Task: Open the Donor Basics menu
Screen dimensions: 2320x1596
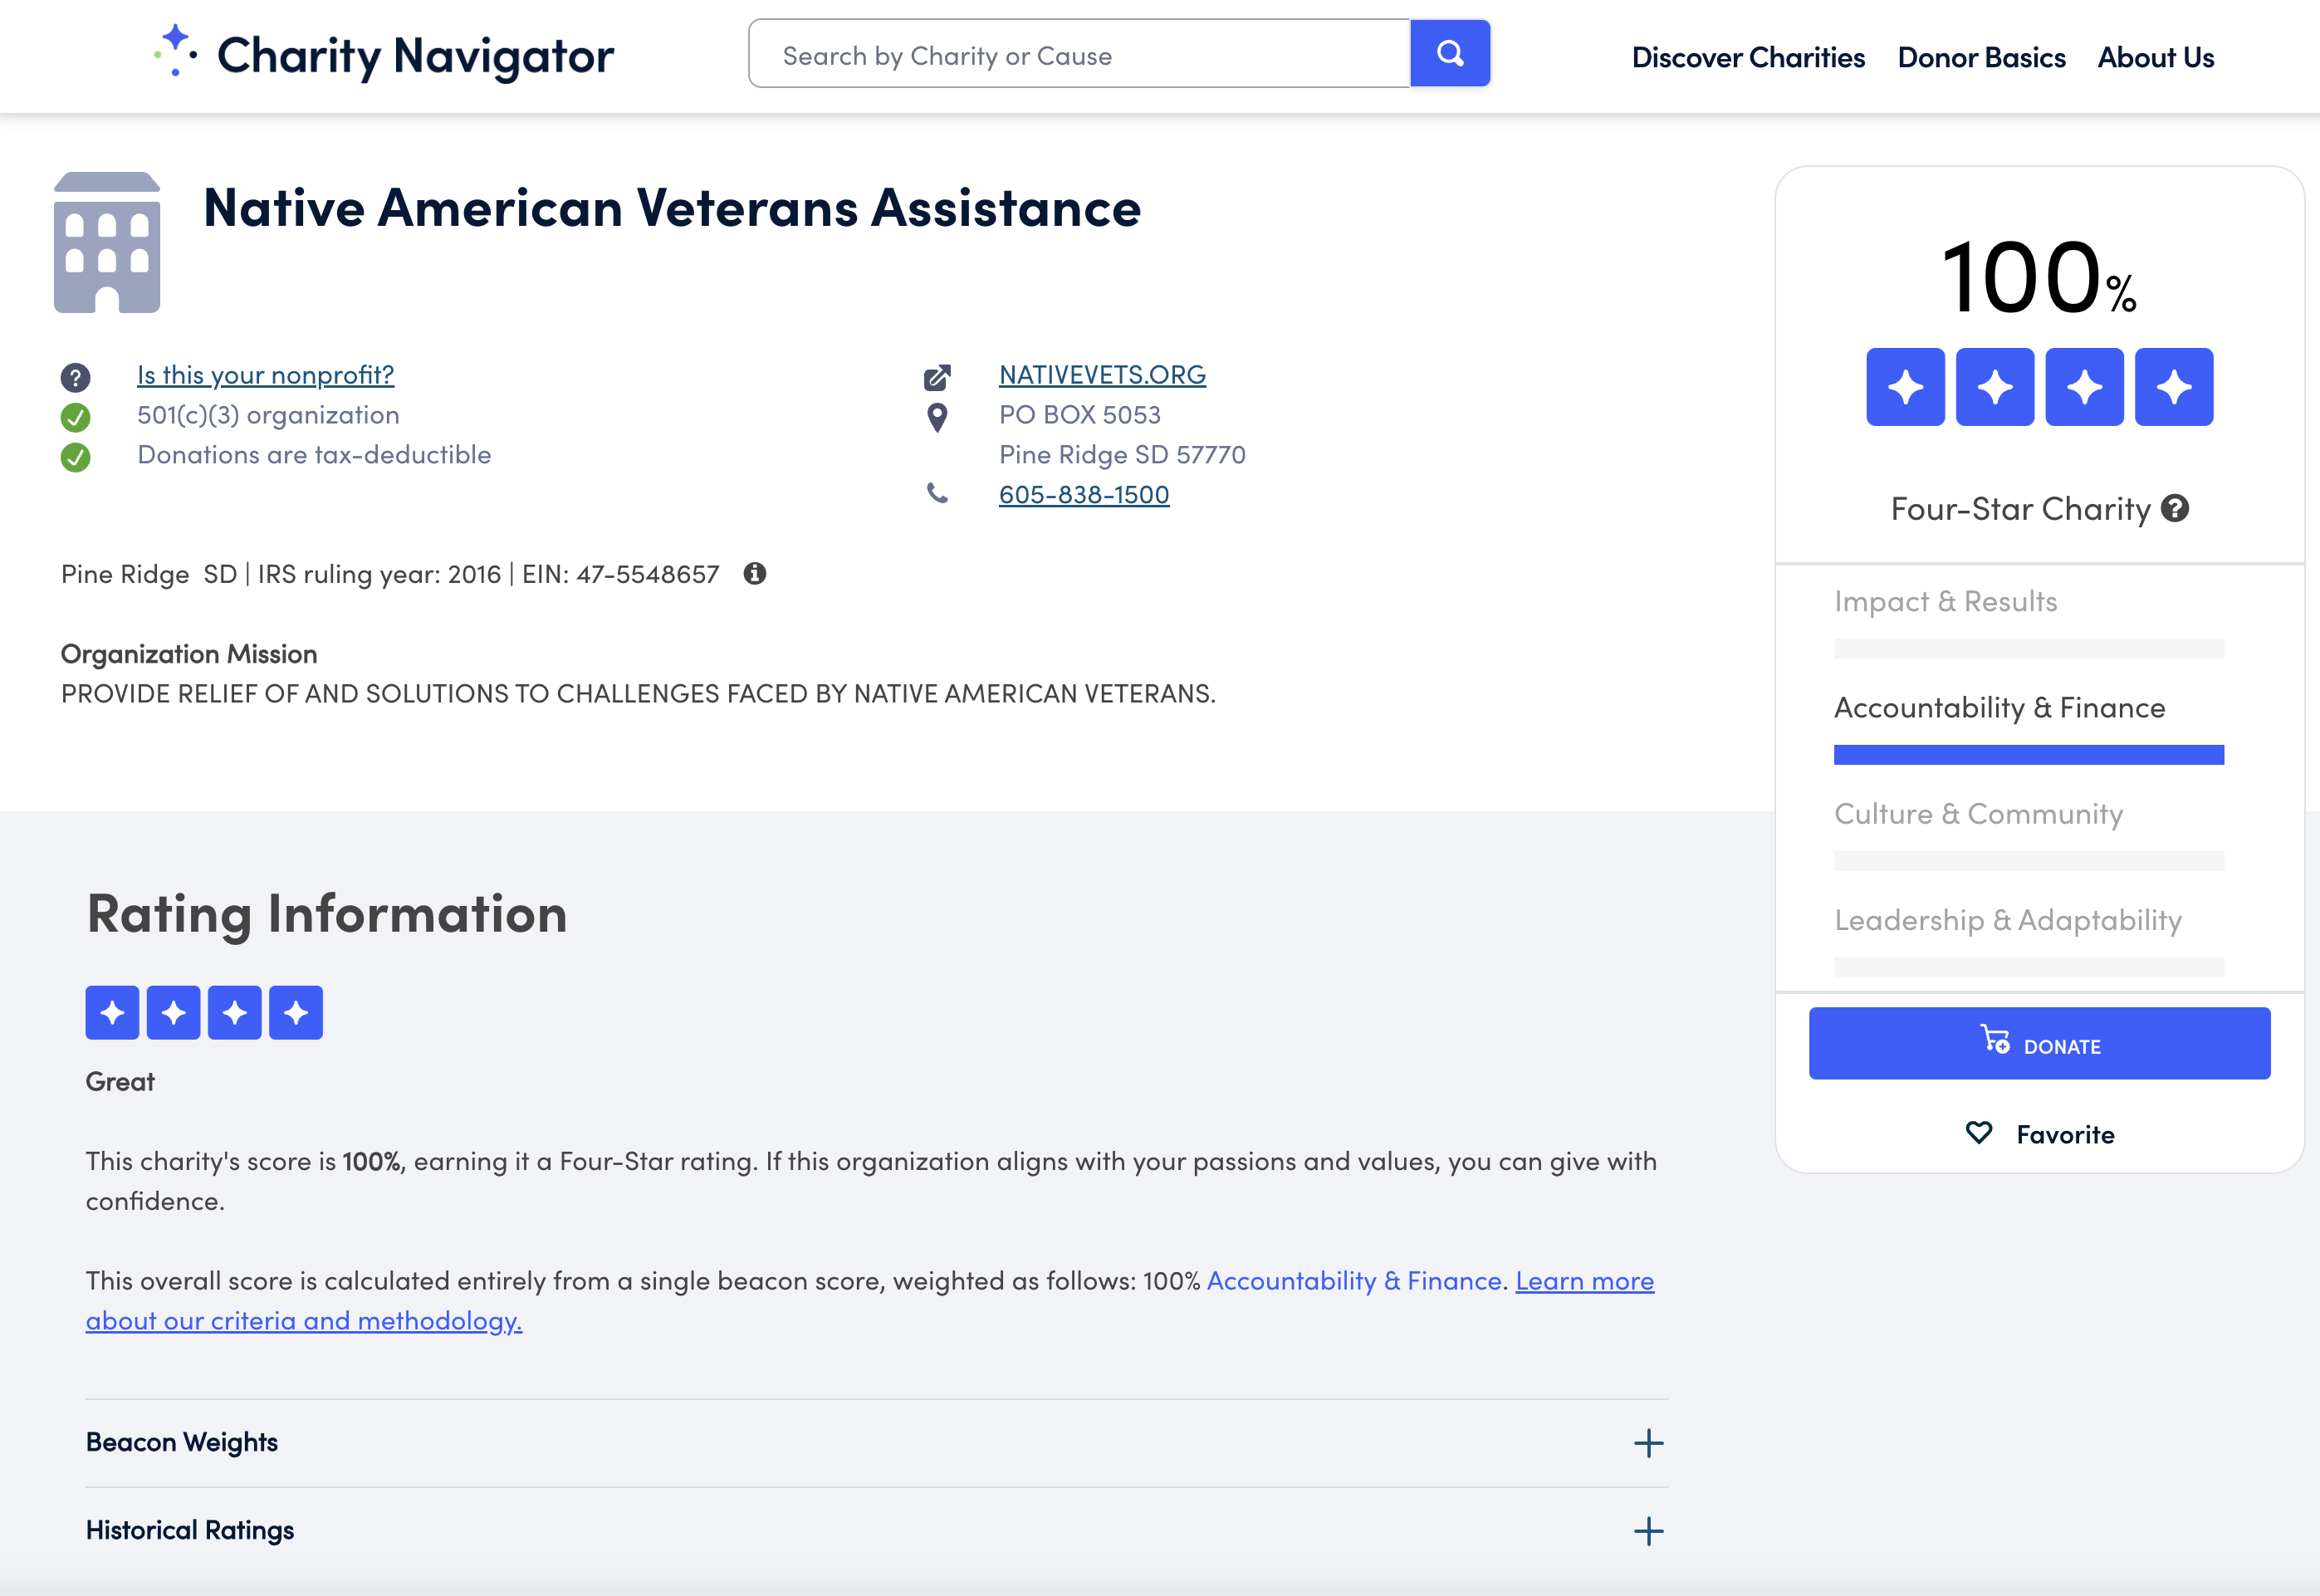Action: [1981, 57]
